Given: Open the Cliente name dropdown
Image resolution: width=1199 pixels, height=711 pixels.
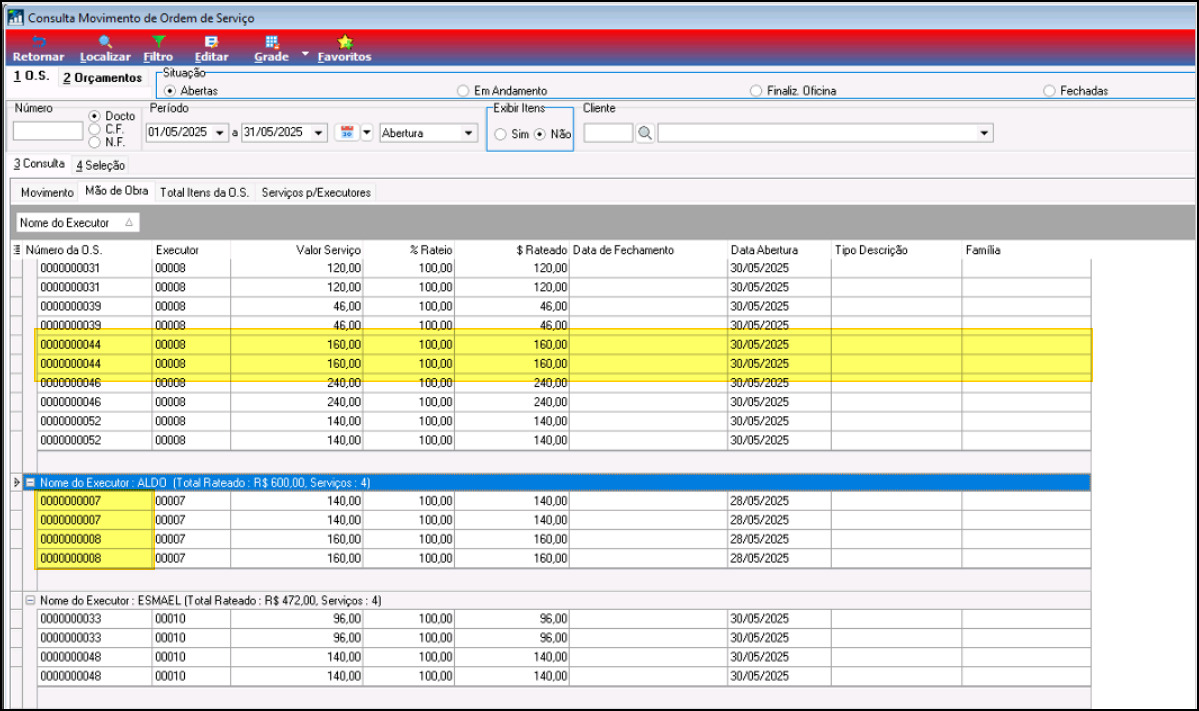Looking at the screenshot, I should pos(984,133).
